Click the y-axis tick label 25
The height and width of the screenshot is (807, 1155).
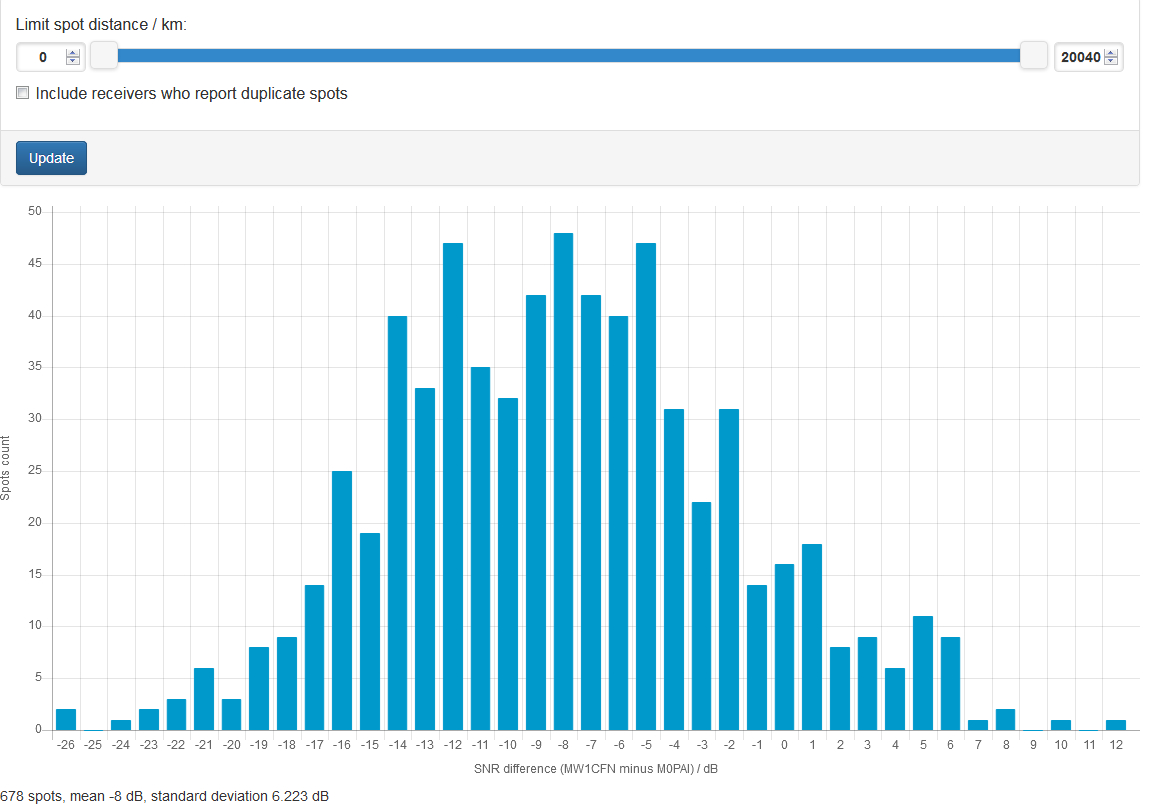click(x=35, y=471)
